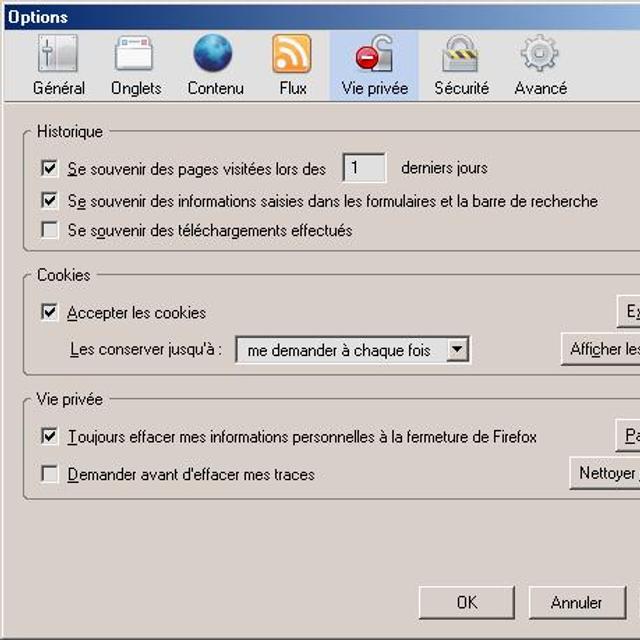
Task: Enable Demander avant d'effacer mes traces
Action: coord(49,474)
